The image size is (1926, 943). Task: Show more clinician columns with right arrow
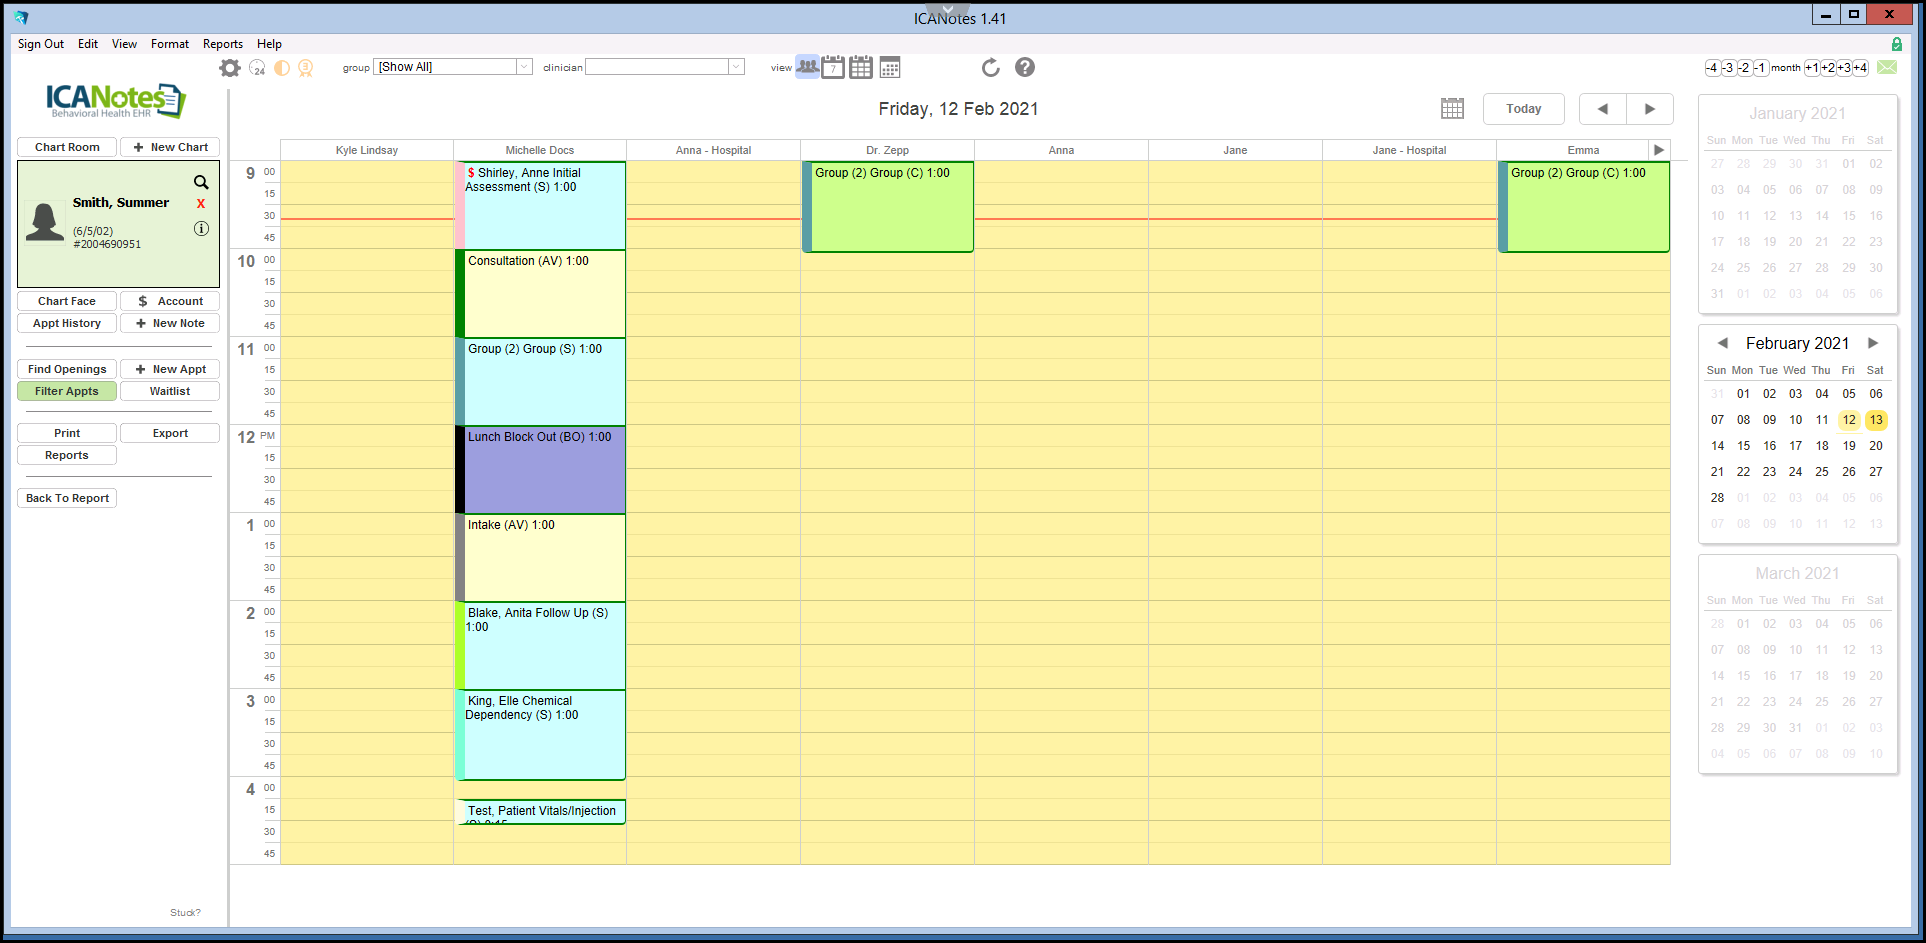1659,150
